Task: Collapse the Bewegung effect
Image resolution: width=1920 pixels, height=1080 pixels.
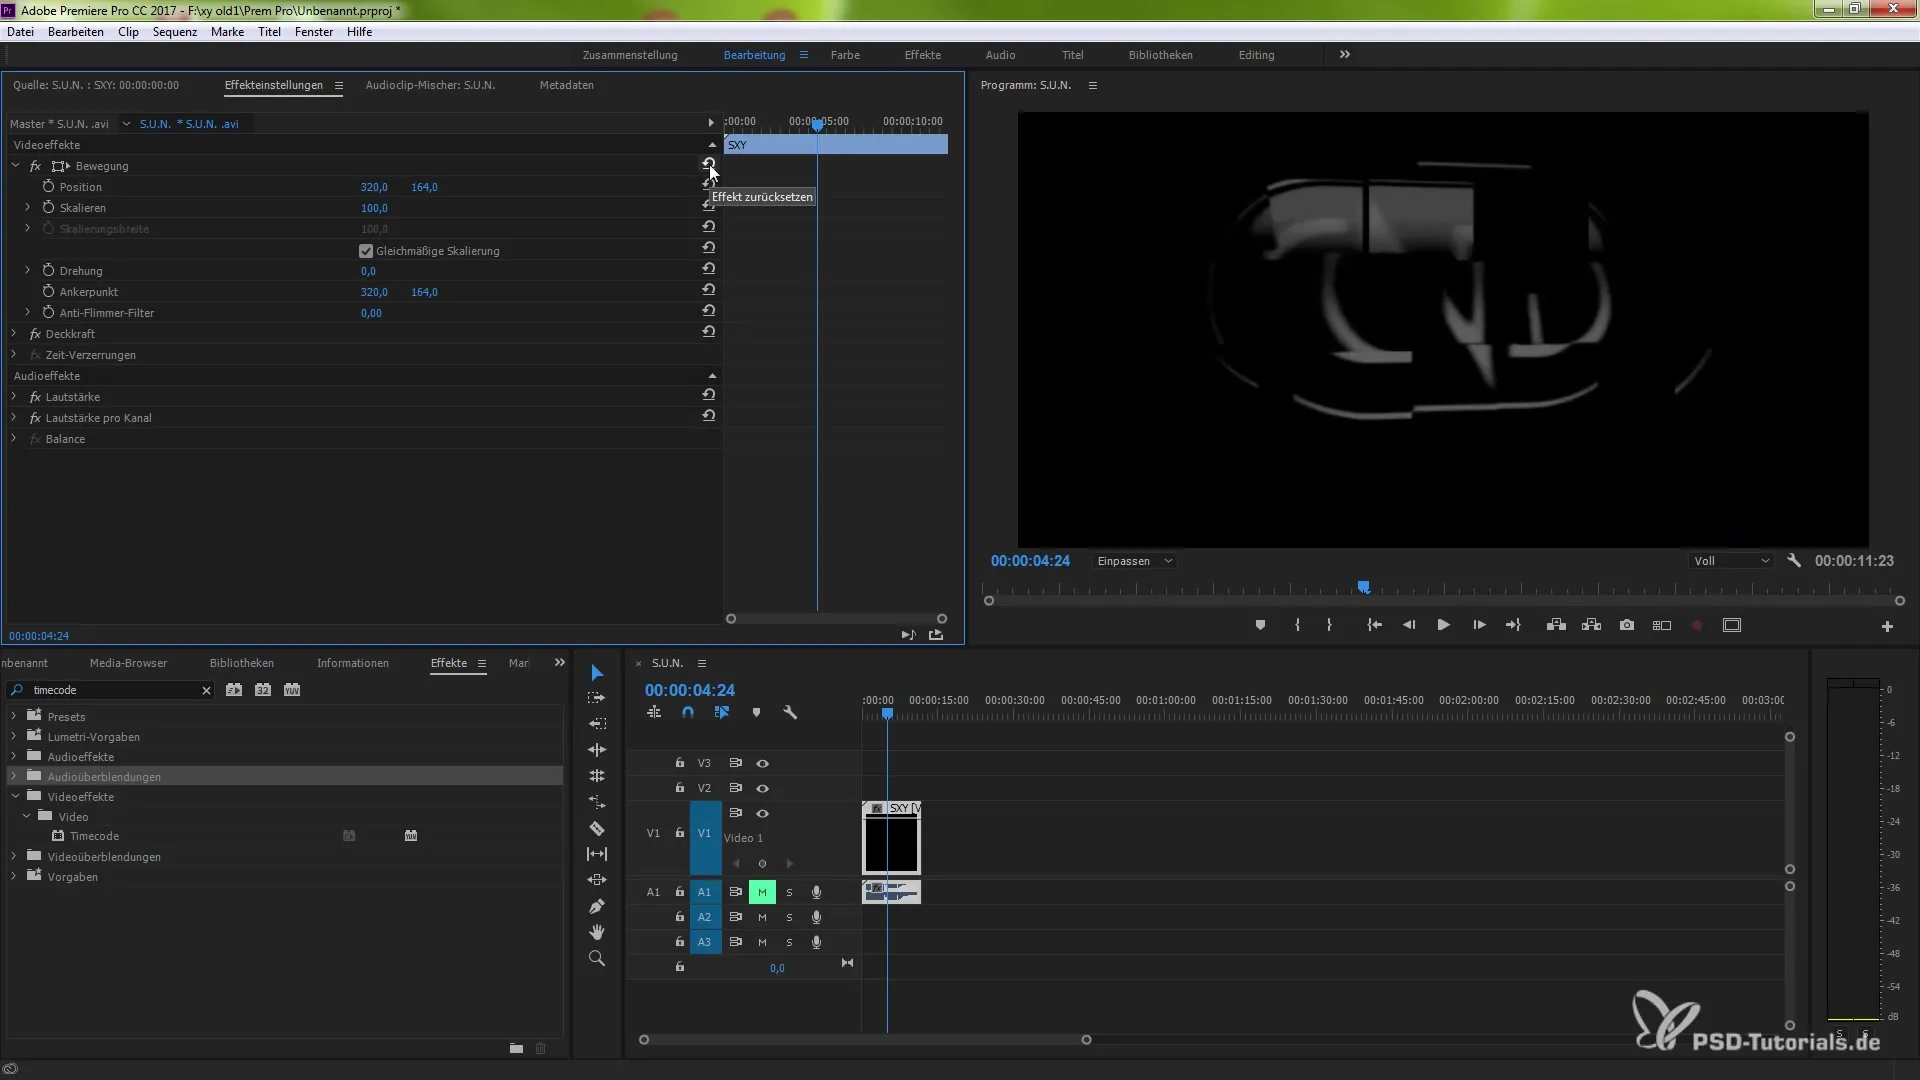Action: (15, 166)
